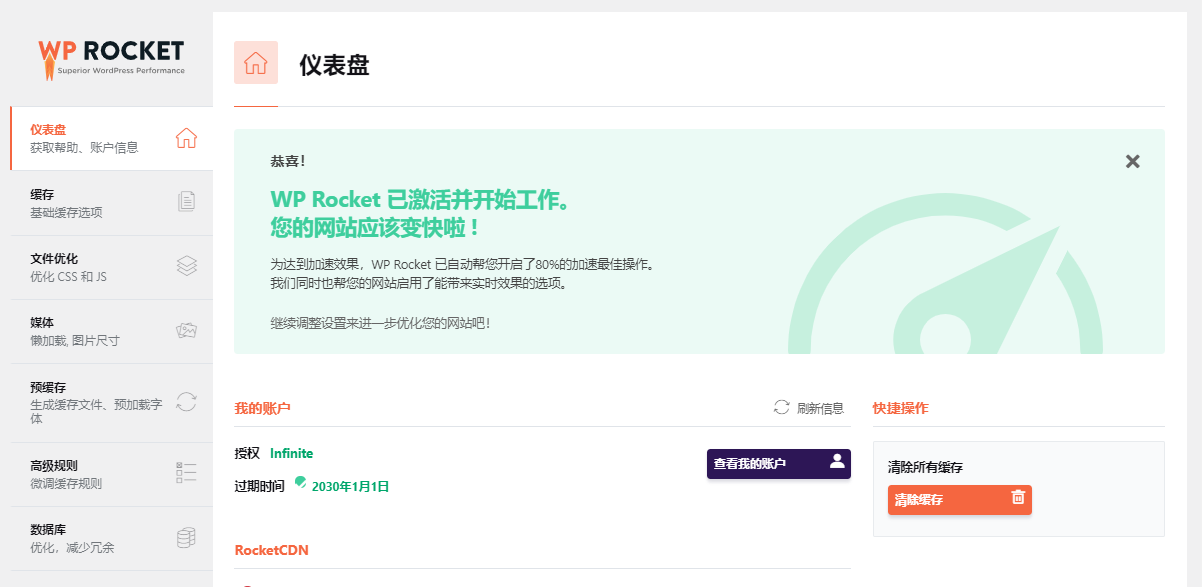Click the checklist icon beside 高级规则
Image resolution: width=1202 pixels, height=587 pixels.
coord(186,473)
